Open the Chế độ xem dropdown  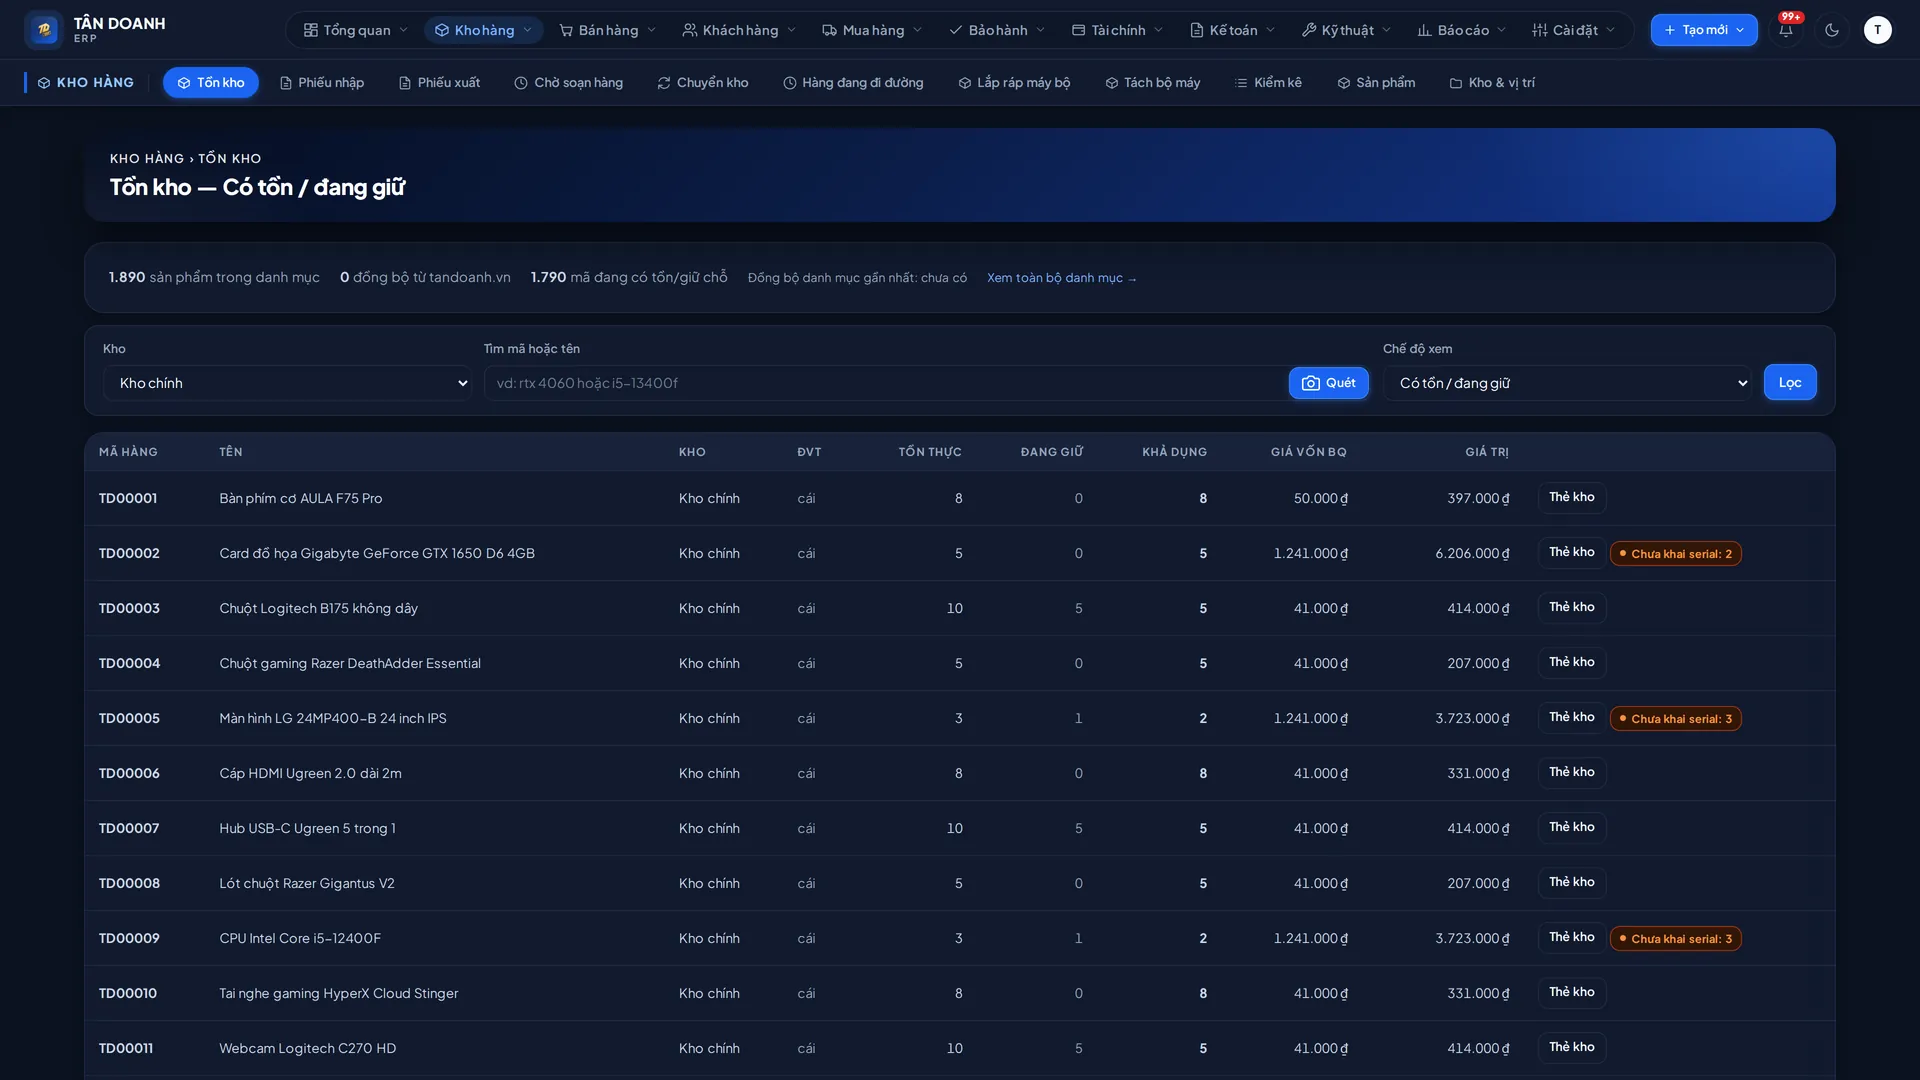click(1567, 383)
